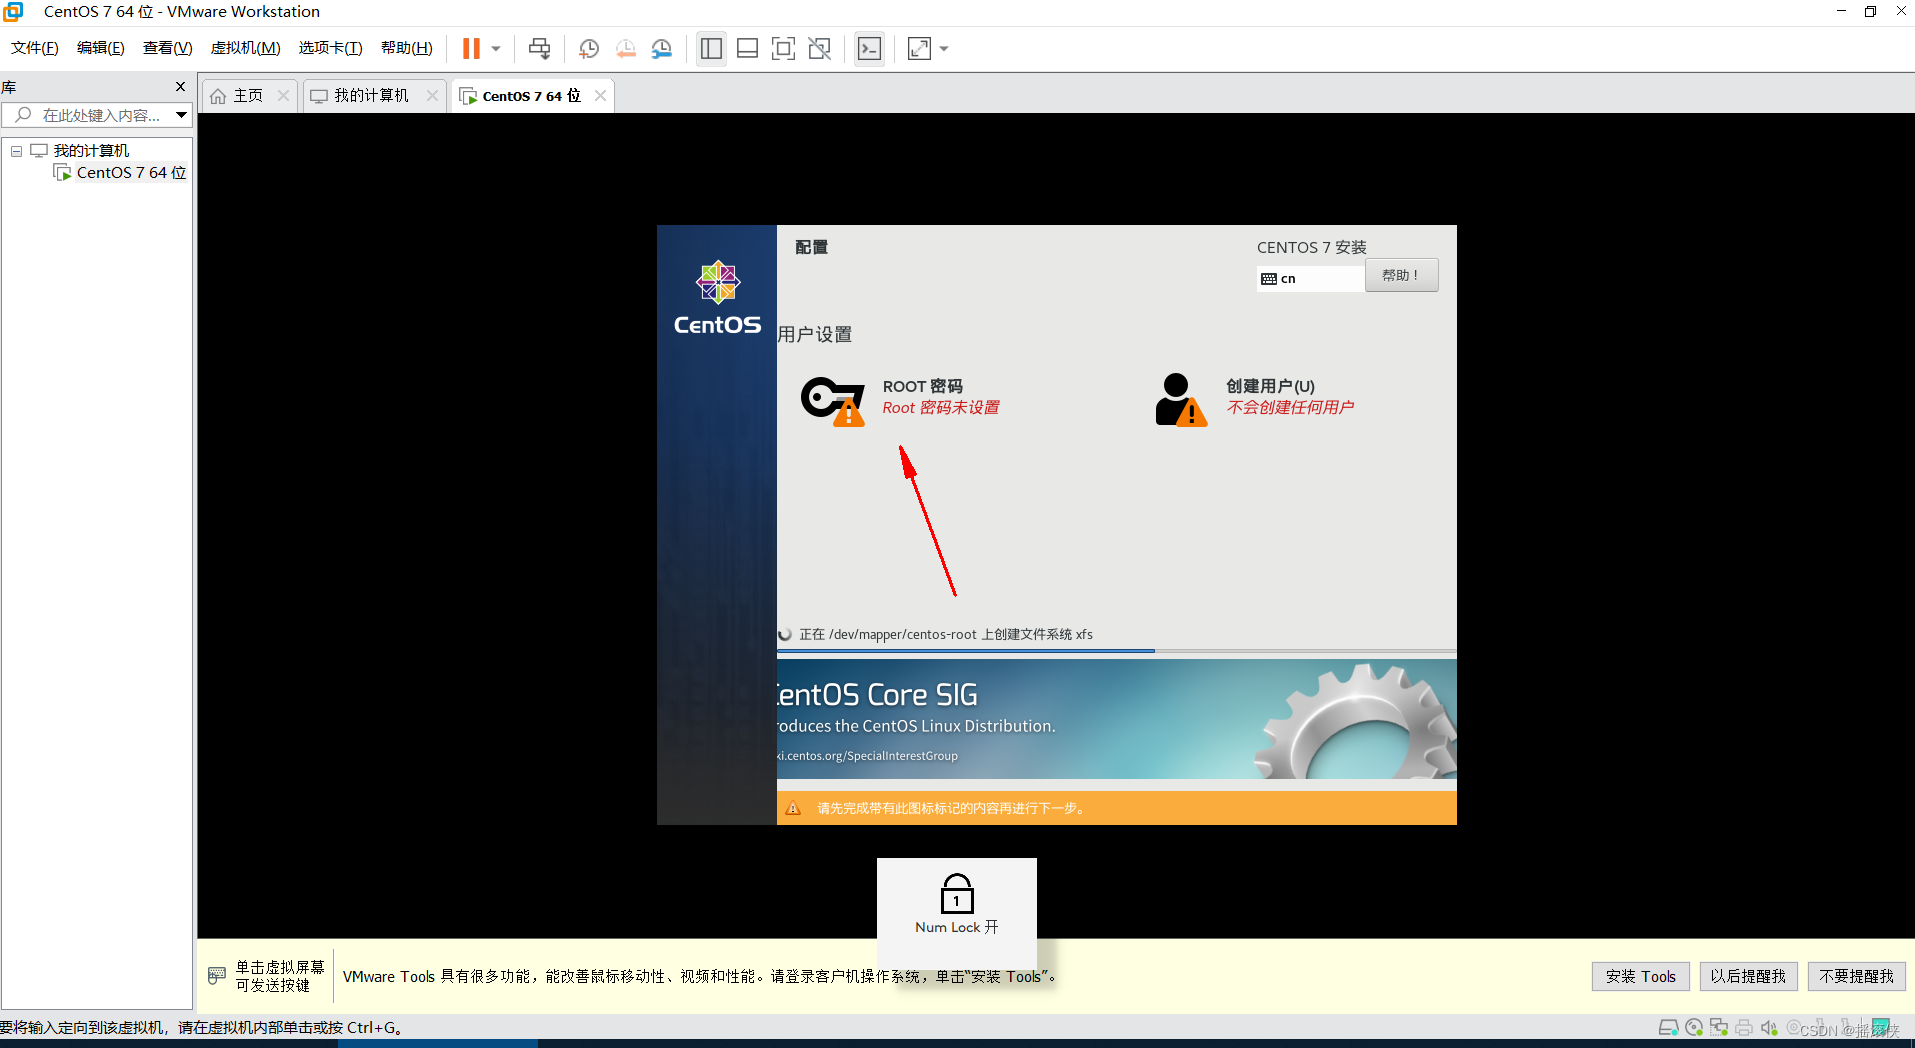Close the 我的计算机 tab
This screenshot has width=1915, height=1048.
pos(432,96)
